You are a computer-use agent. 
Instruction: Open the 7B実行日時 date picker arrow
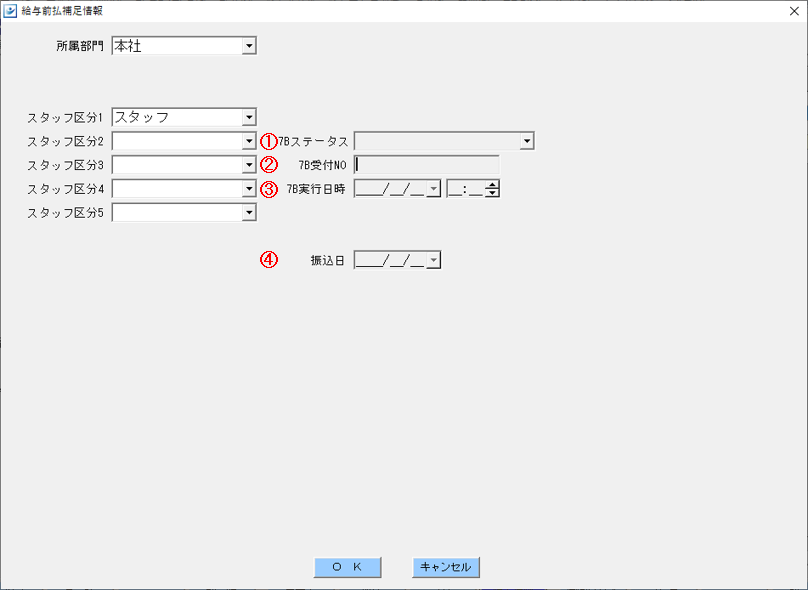tap(434, 189)
